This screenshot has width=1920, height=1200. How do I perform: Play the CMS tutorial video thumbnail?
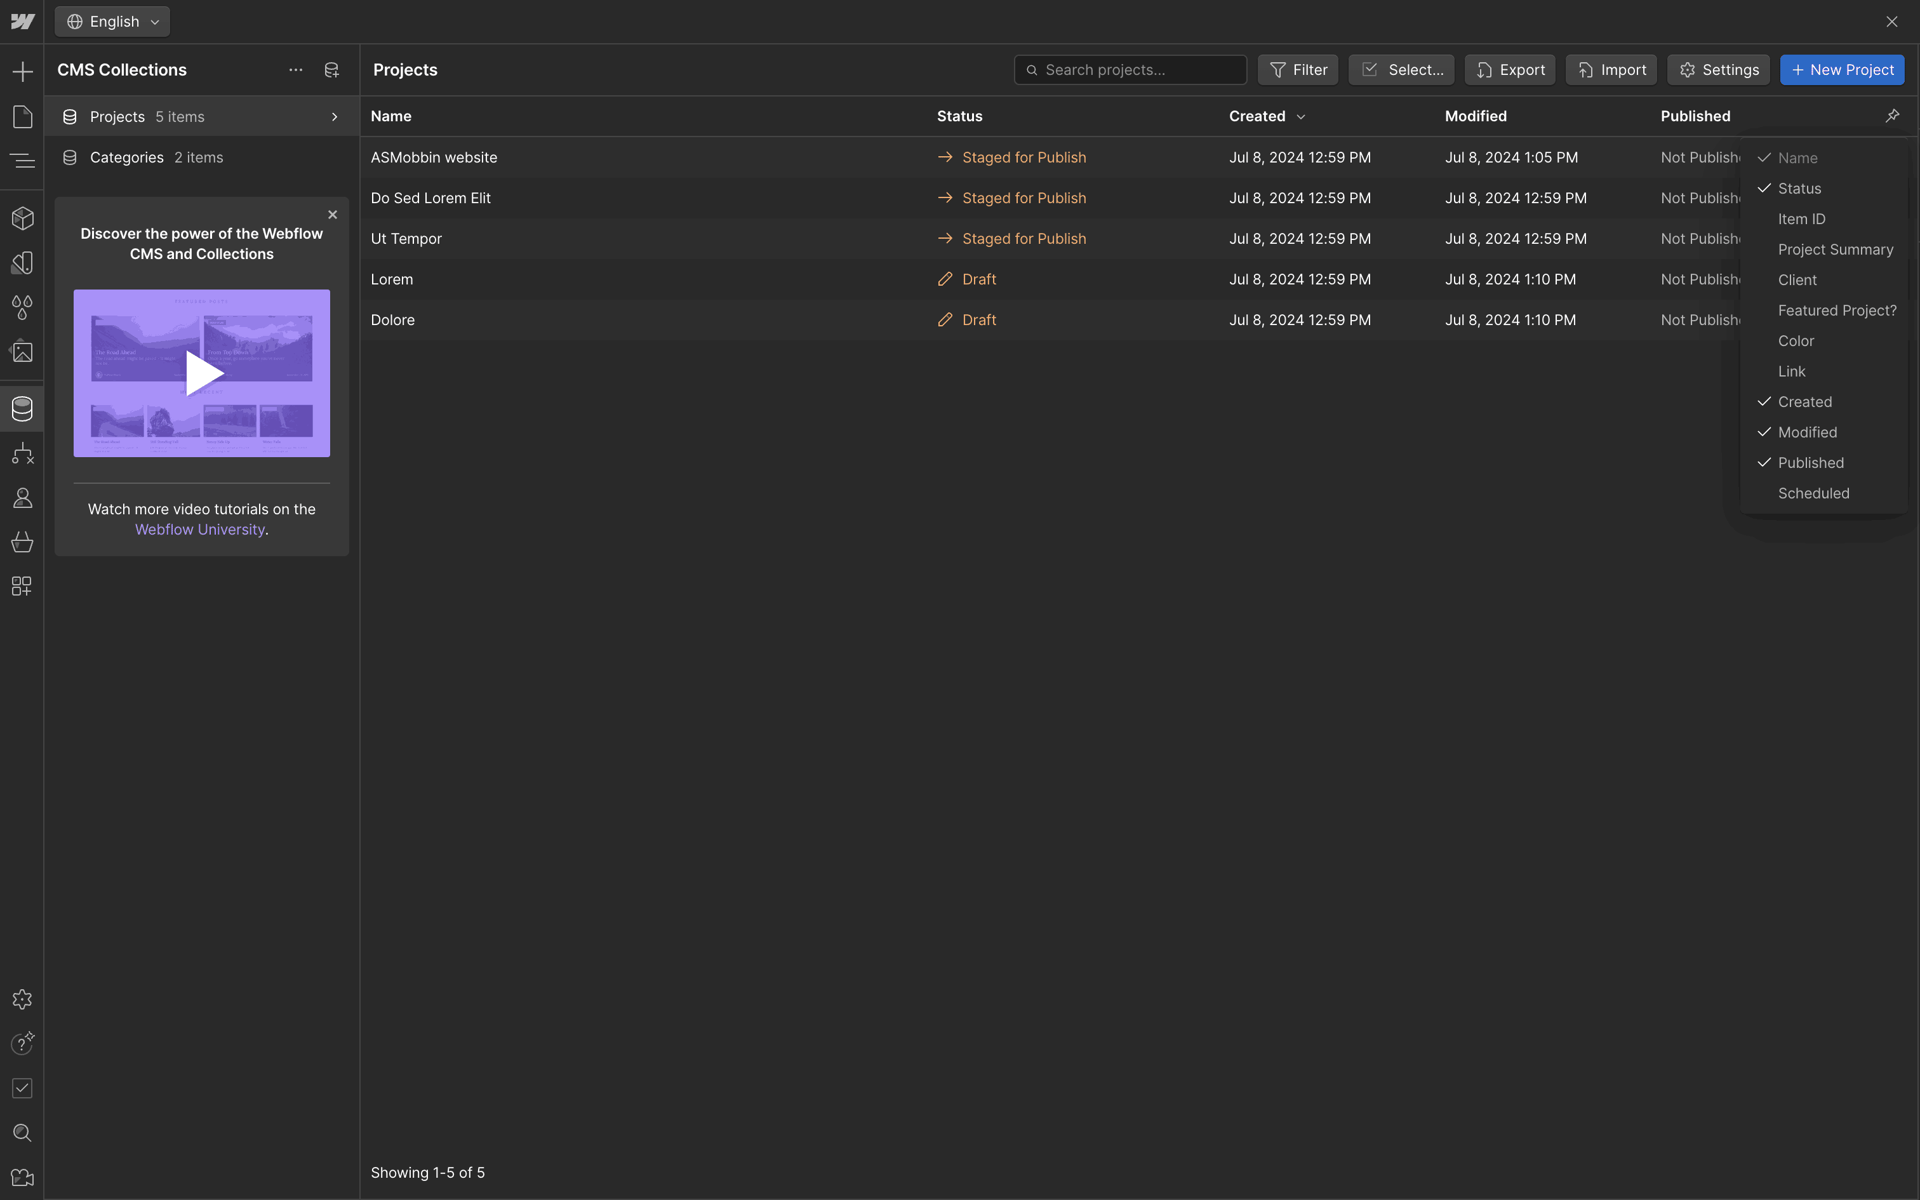click(202, 374)
